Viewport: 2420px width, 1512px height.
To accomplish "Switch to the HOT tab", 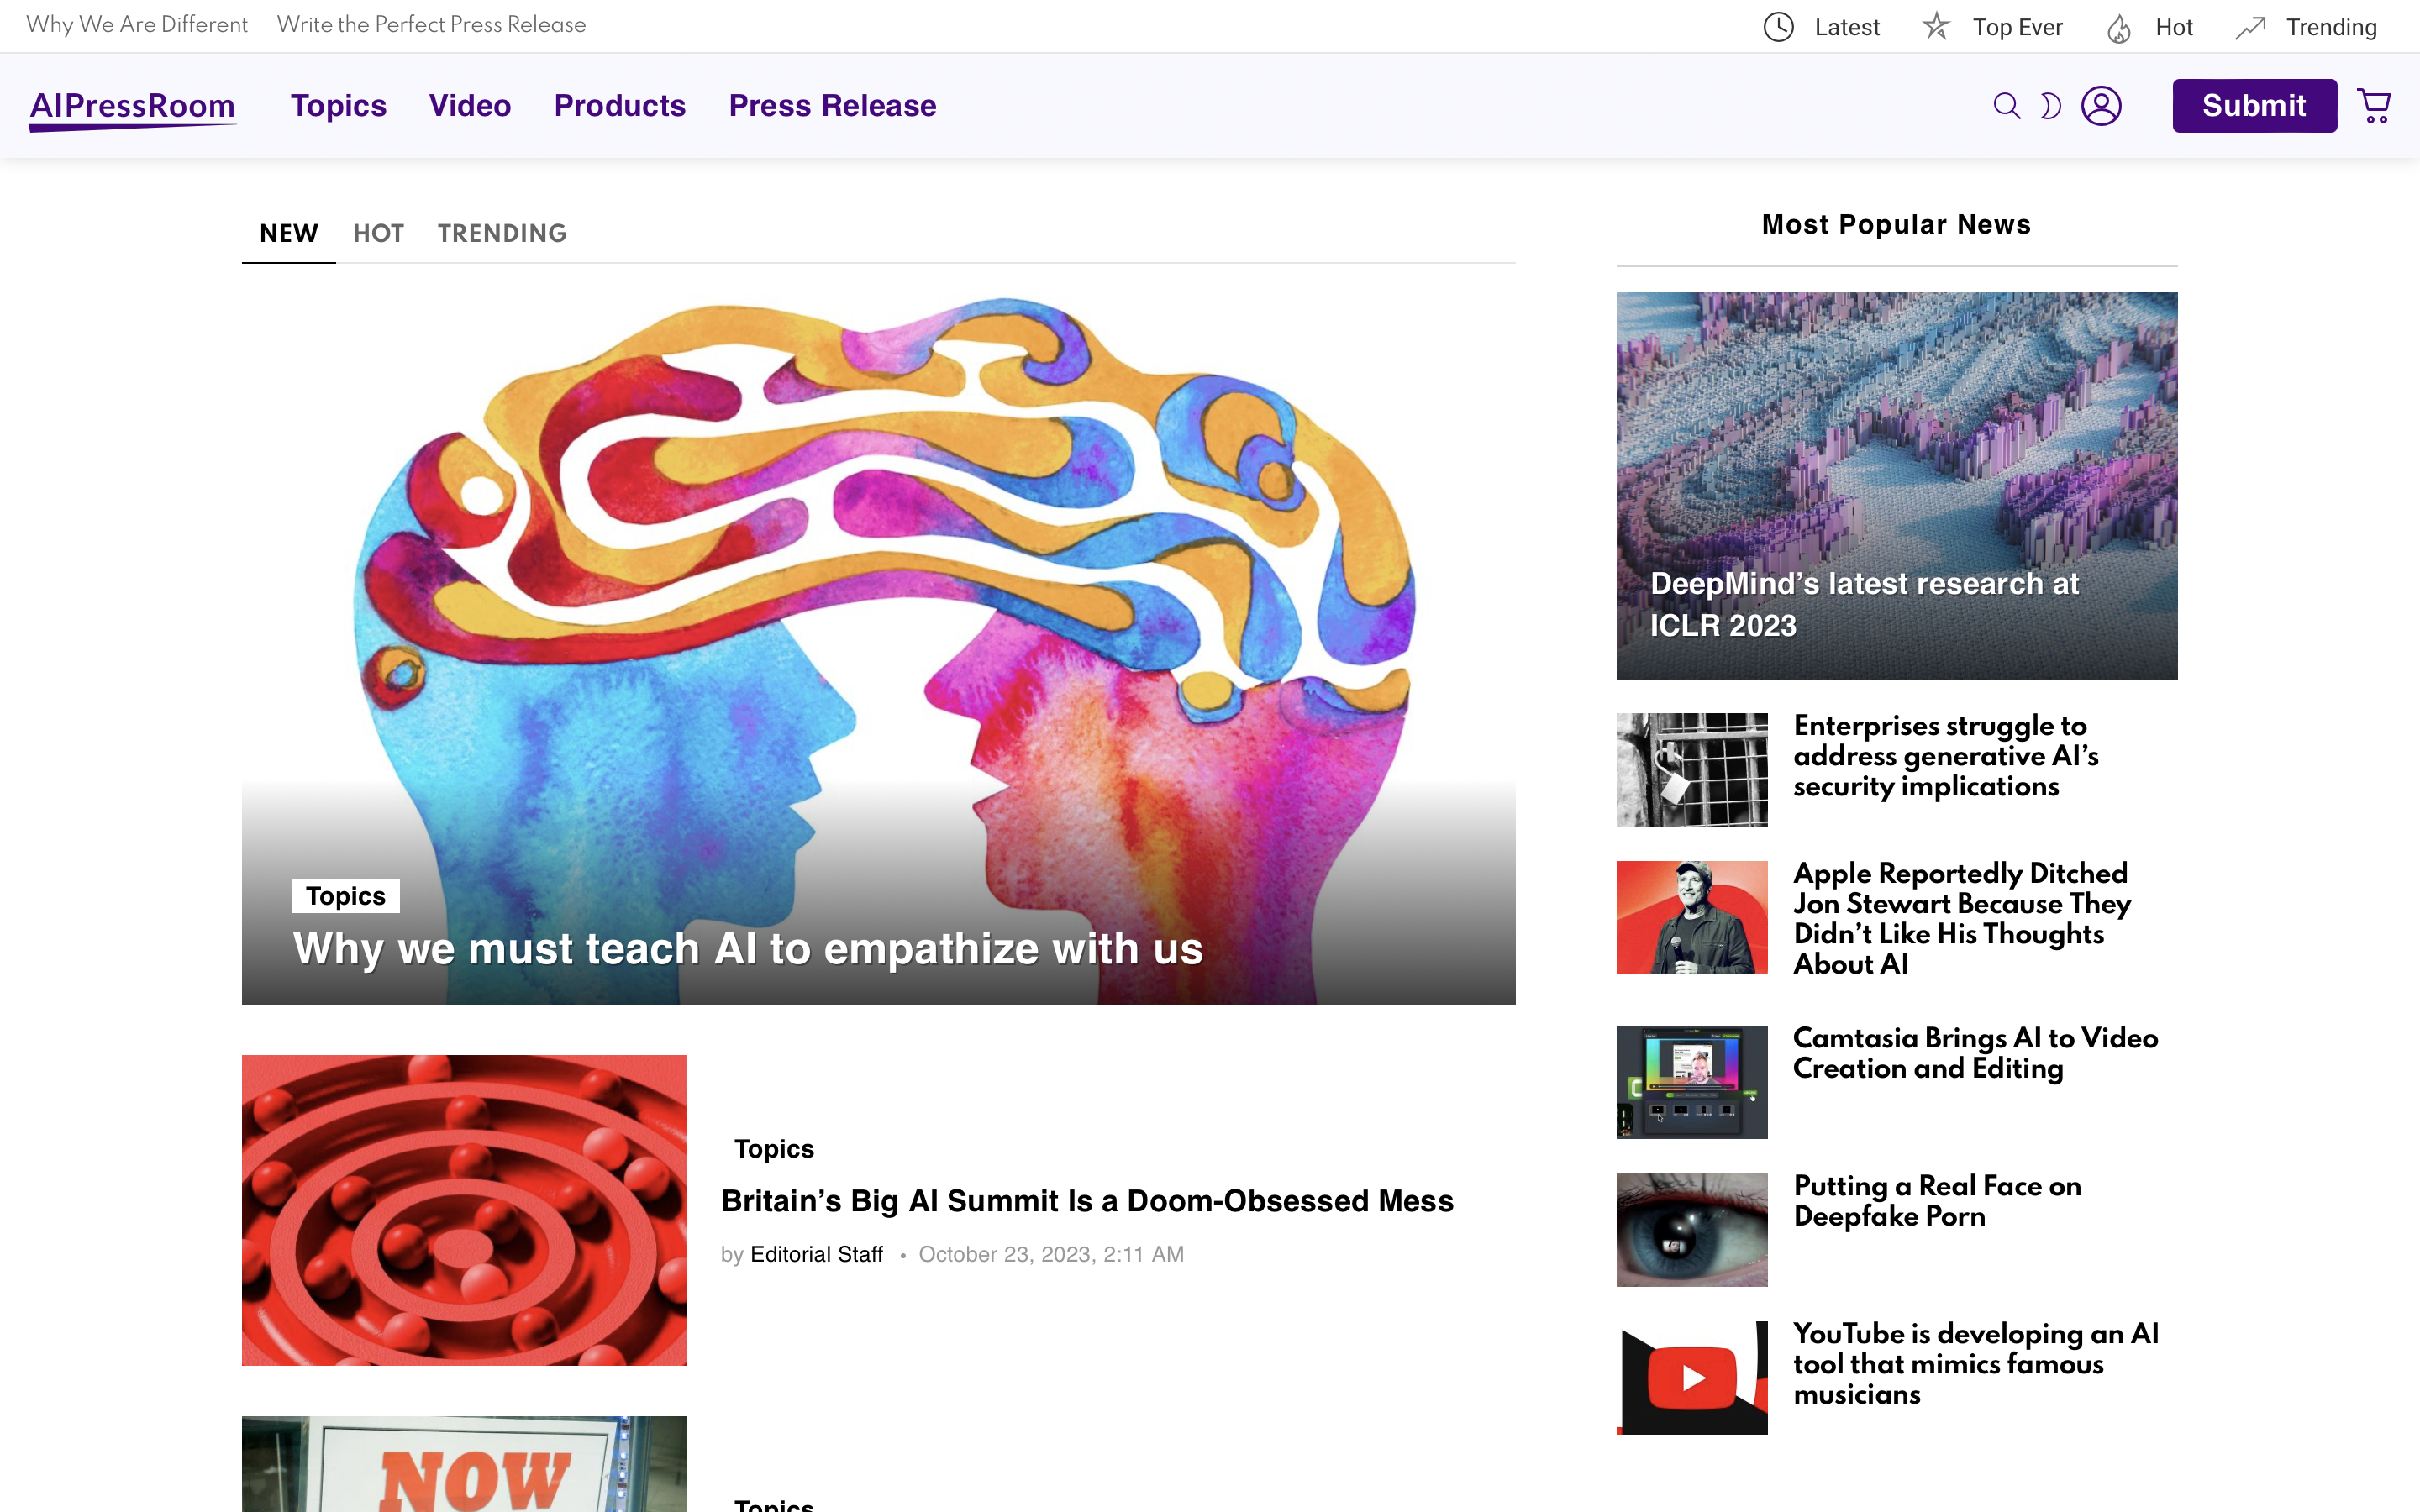I will 378,233.
